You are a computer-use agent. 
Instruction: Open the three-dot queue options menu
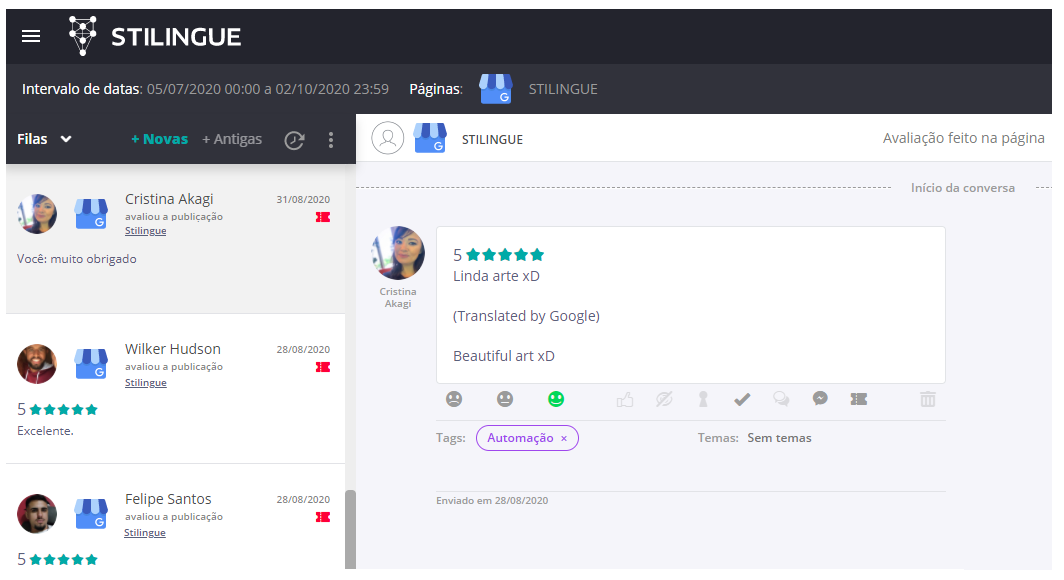331,140
